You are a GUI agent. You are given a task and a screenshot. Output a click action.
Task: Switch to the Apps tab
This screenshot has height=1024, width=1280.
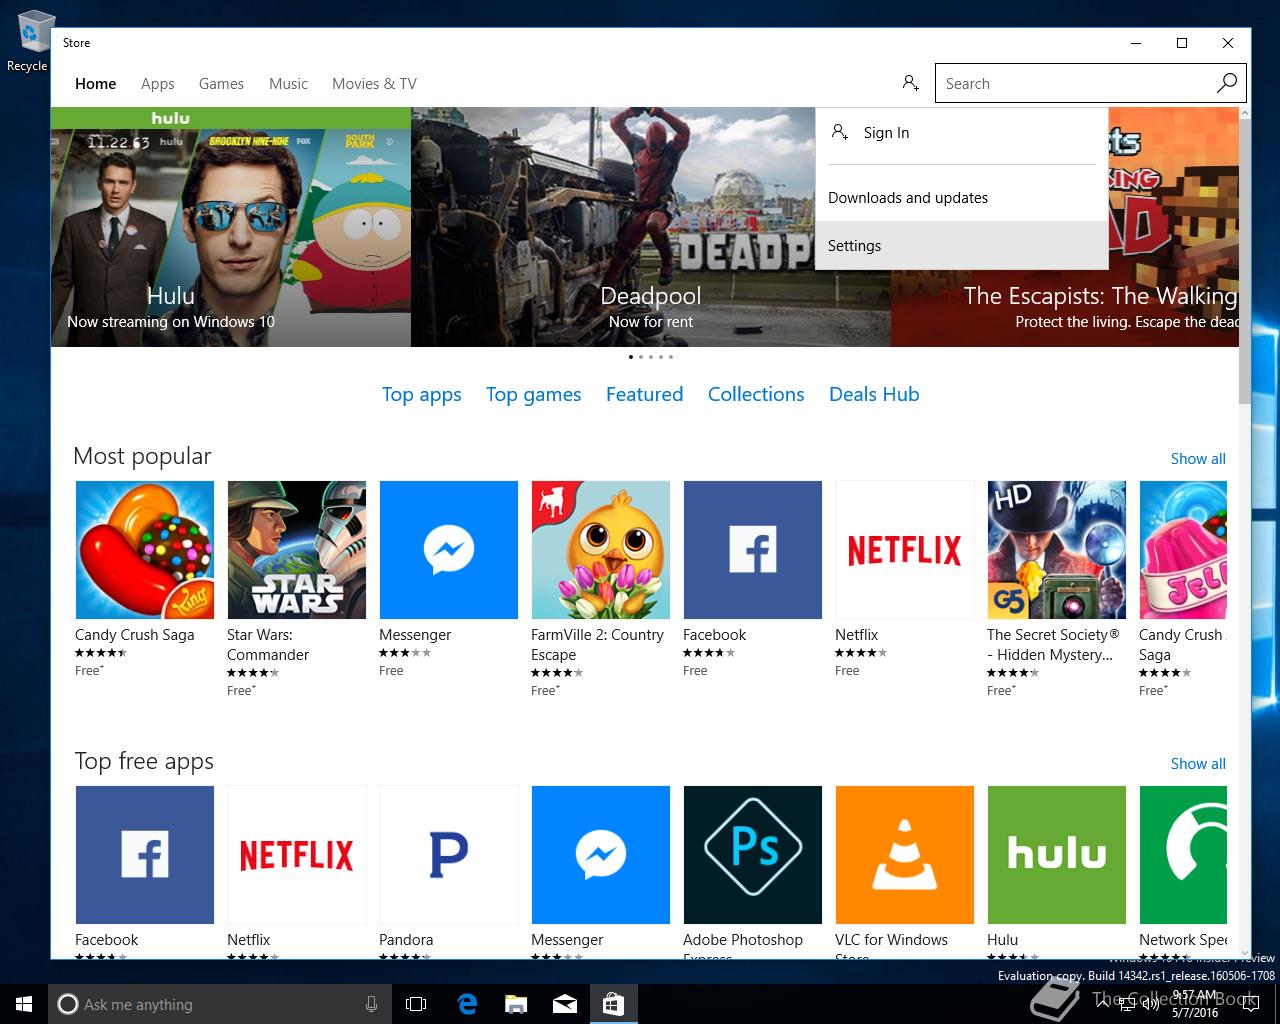tap(158, 84)
